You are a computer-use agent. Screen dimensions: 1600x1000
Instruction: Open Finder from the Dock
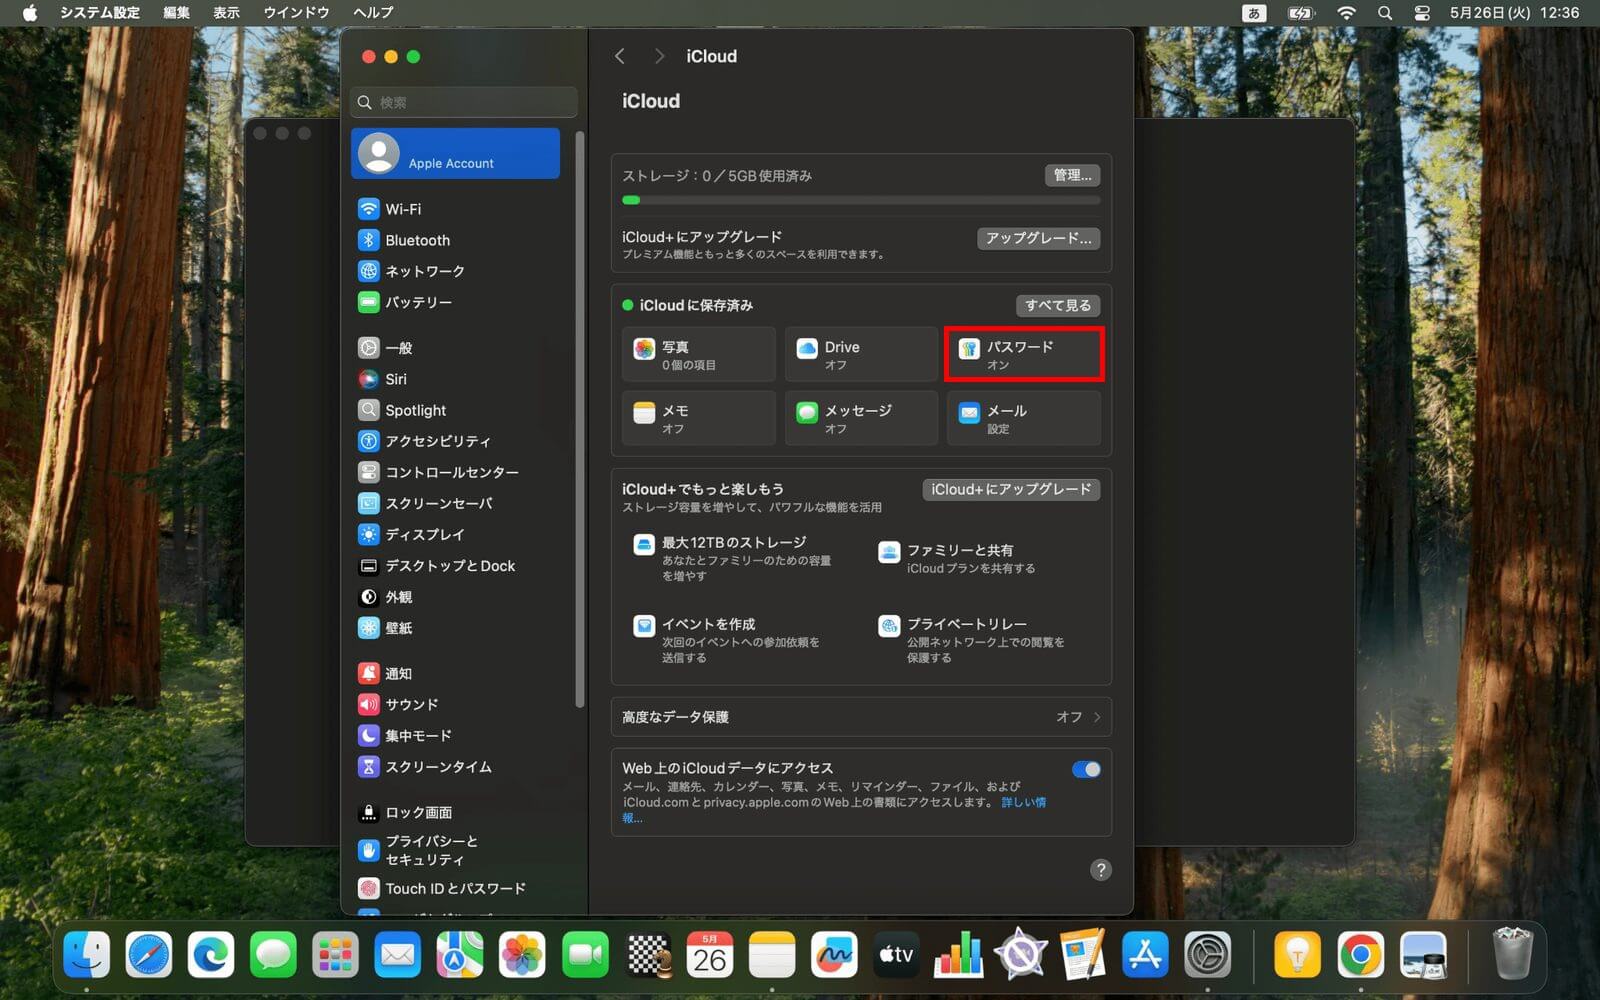(x=87, y=956)
